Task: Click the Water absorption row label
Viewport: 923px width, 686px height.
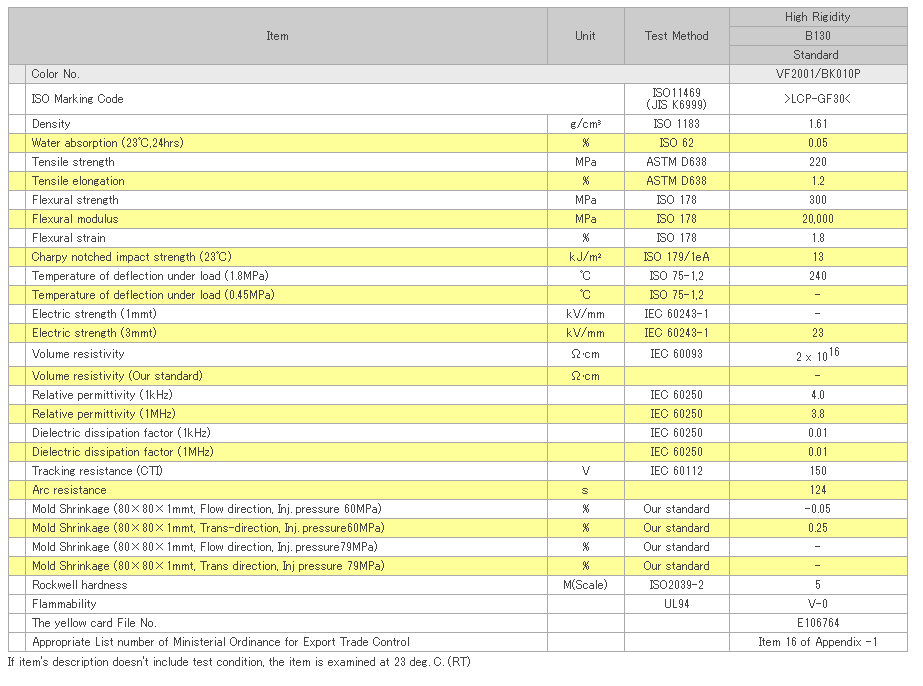Action: pos(107,143)
